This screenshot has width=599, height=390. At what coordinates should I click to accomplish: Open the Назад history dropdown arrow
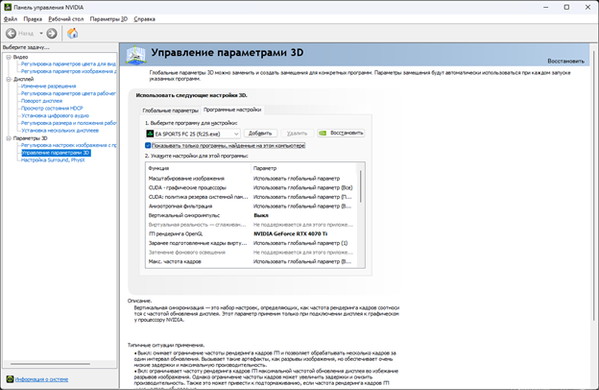[41, 34]
